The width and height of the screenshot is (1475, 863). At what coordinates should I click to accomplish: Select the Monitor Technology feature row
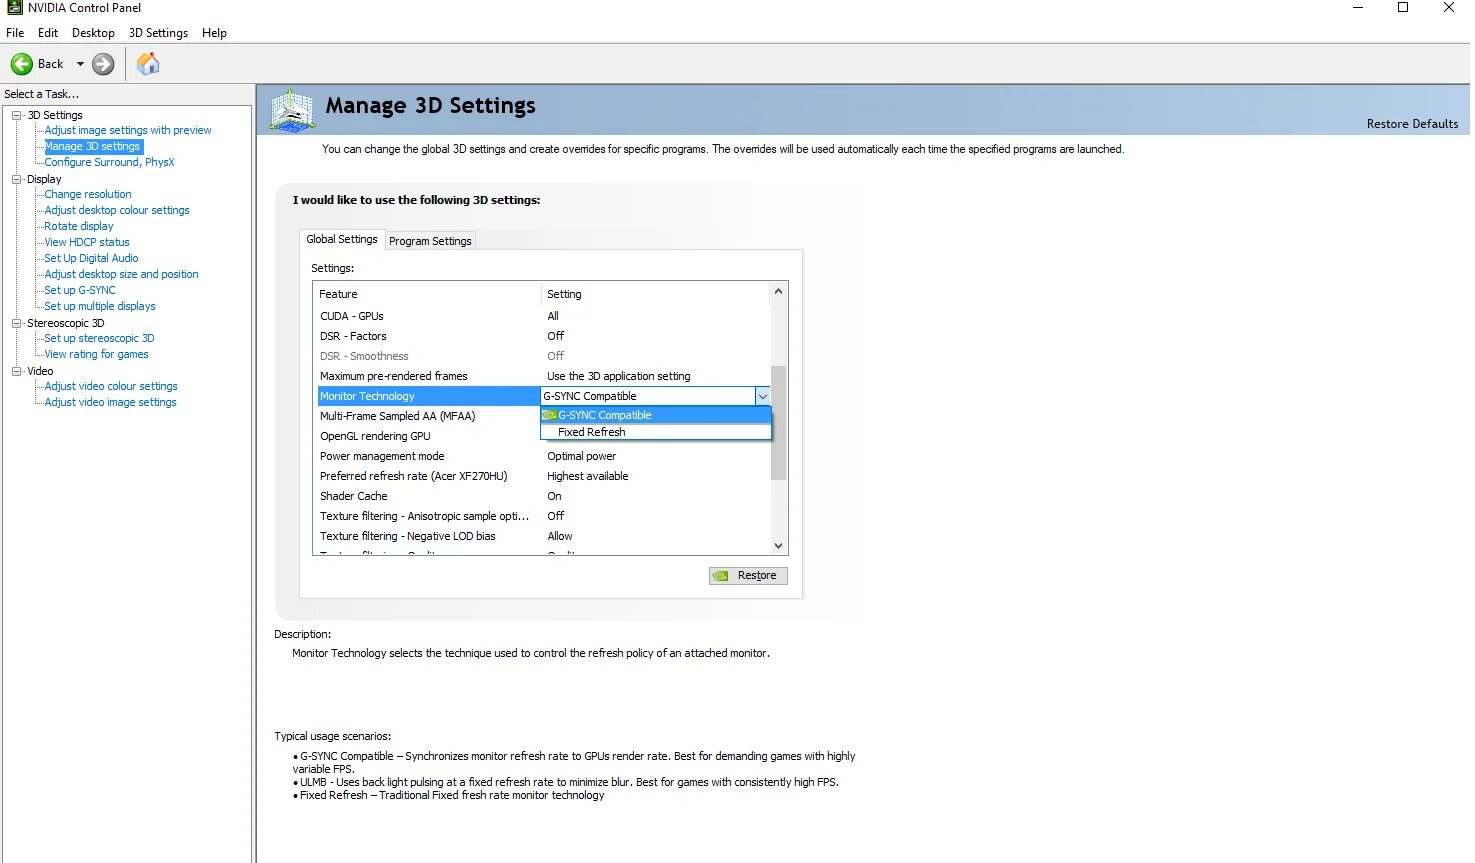428,396
